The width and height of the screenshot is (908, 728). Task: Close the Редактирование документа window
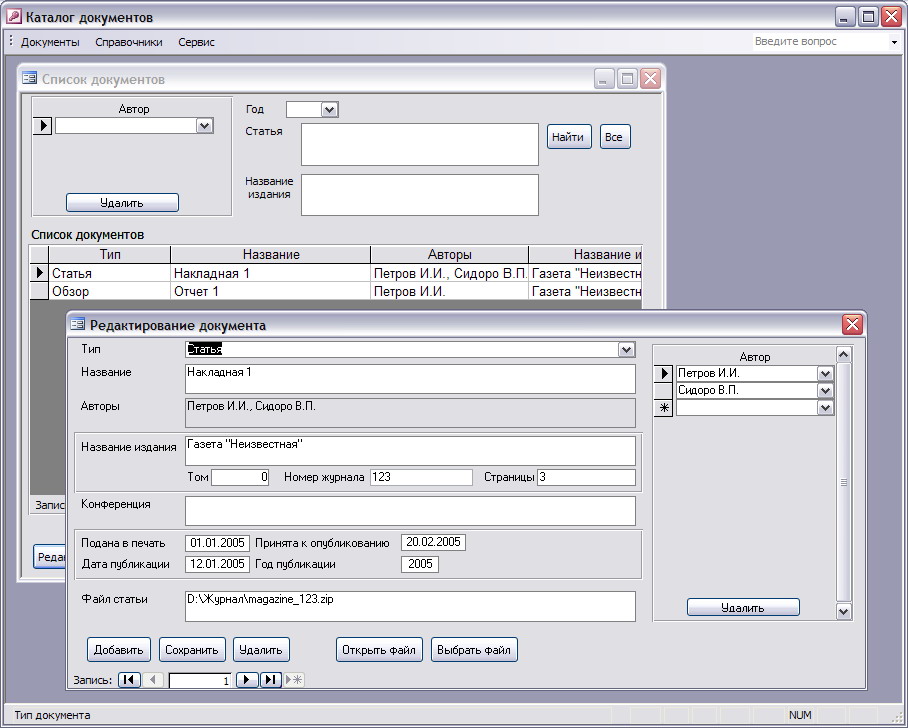pyautogui.click(x=852, y=324)
